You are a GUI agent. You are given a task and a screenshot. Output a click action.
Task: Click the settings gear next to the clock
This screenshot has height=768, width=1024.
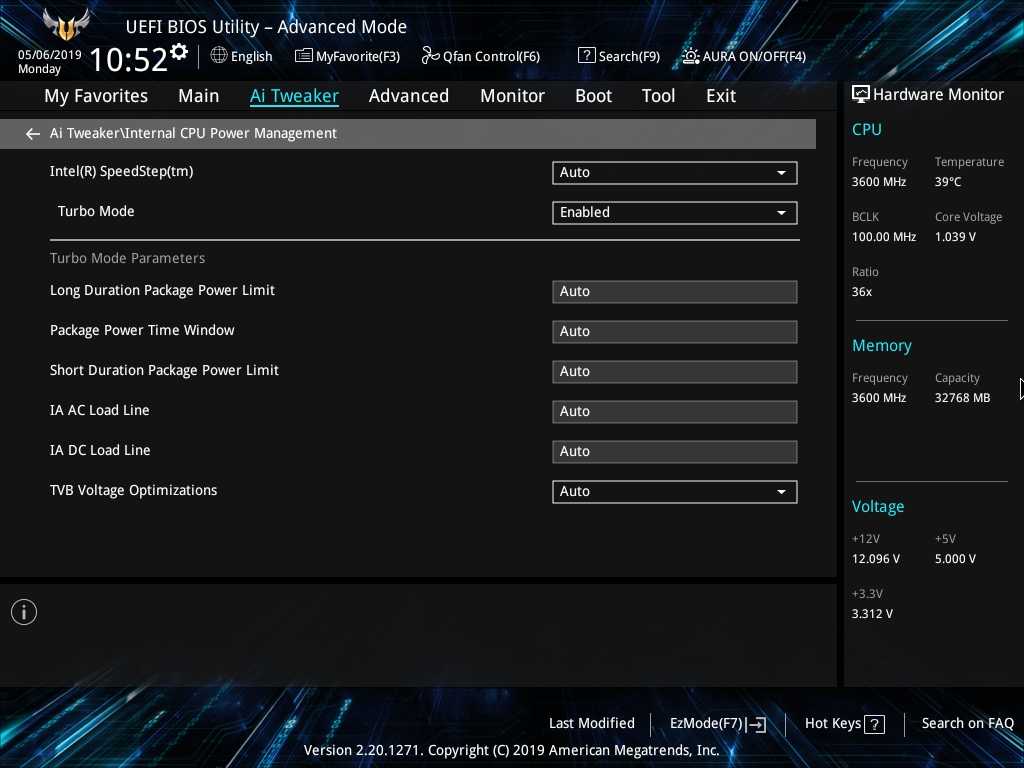pyautogui.click(x=179, y=51)
